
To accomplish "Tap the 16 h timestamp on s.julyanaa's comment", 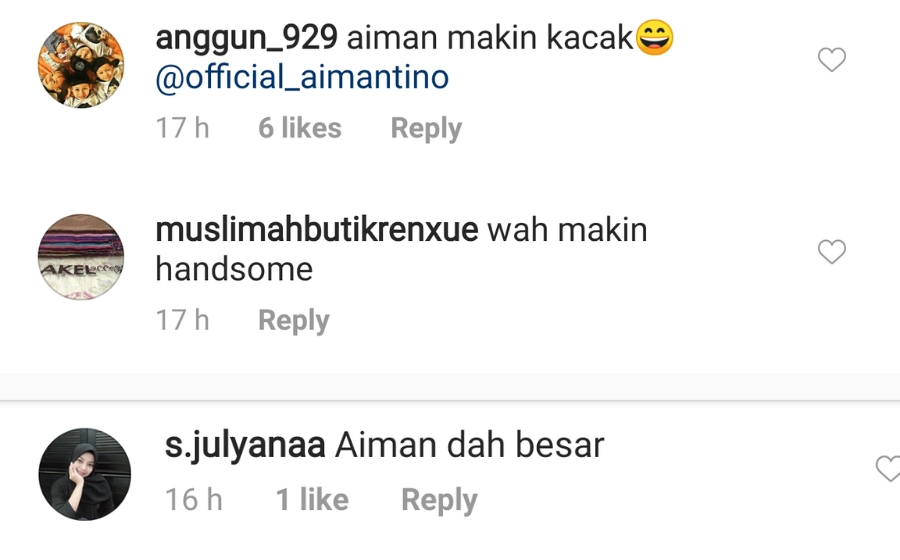I will pos(193,499).
